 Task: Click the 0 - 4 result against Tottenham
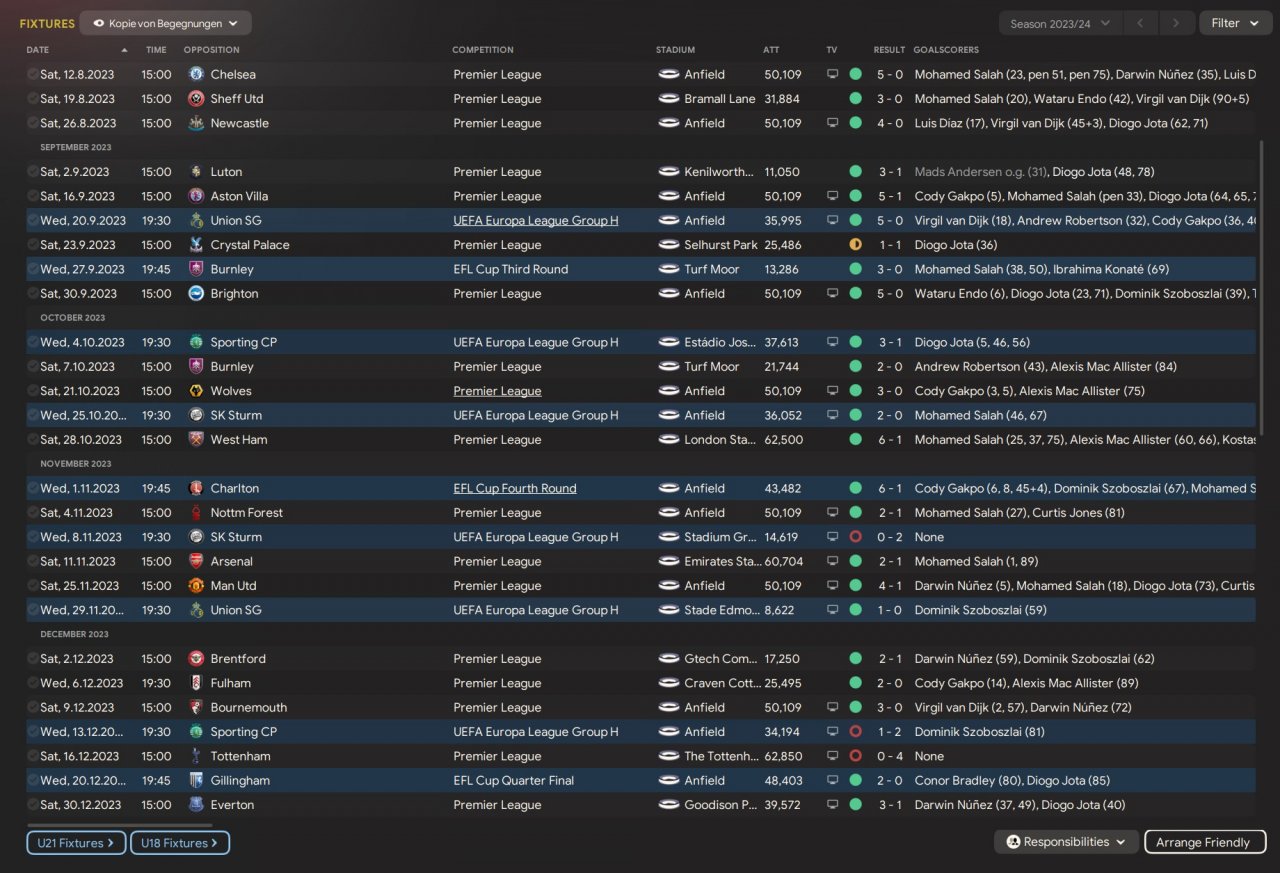tap(889, 756)
